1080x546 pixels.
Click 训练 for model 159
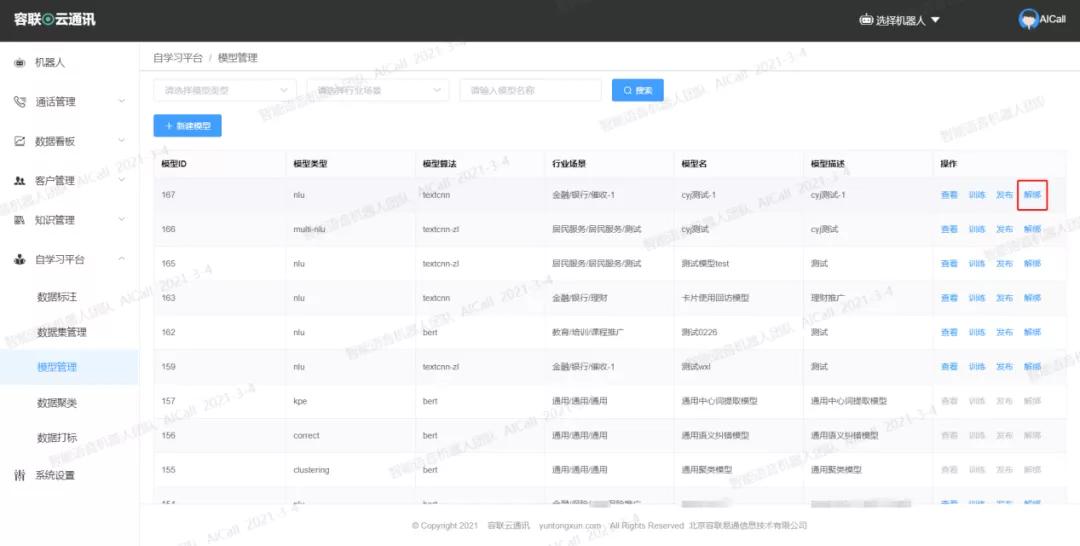tap(977, 367)
